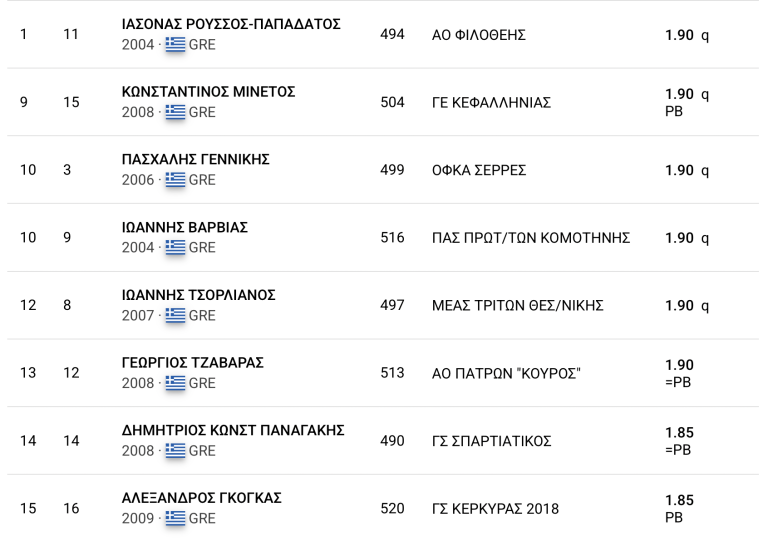Image resolution: width=768 pixels, height=541 pixels.
Task: Select club ΓΣ ΚΕΡΚΥΡΑΣ 2018
Action: (x=495, y=509)
